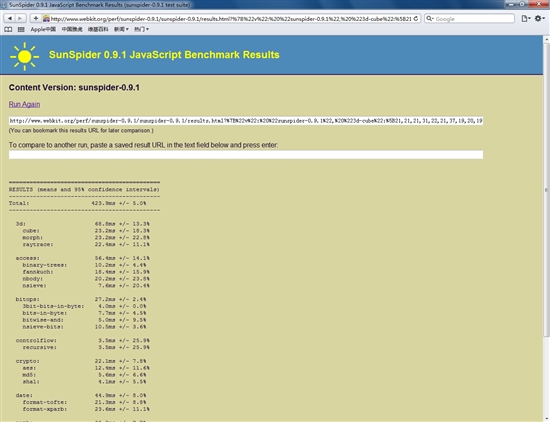Click the 'morph:' result row

(x=86, y=237)
